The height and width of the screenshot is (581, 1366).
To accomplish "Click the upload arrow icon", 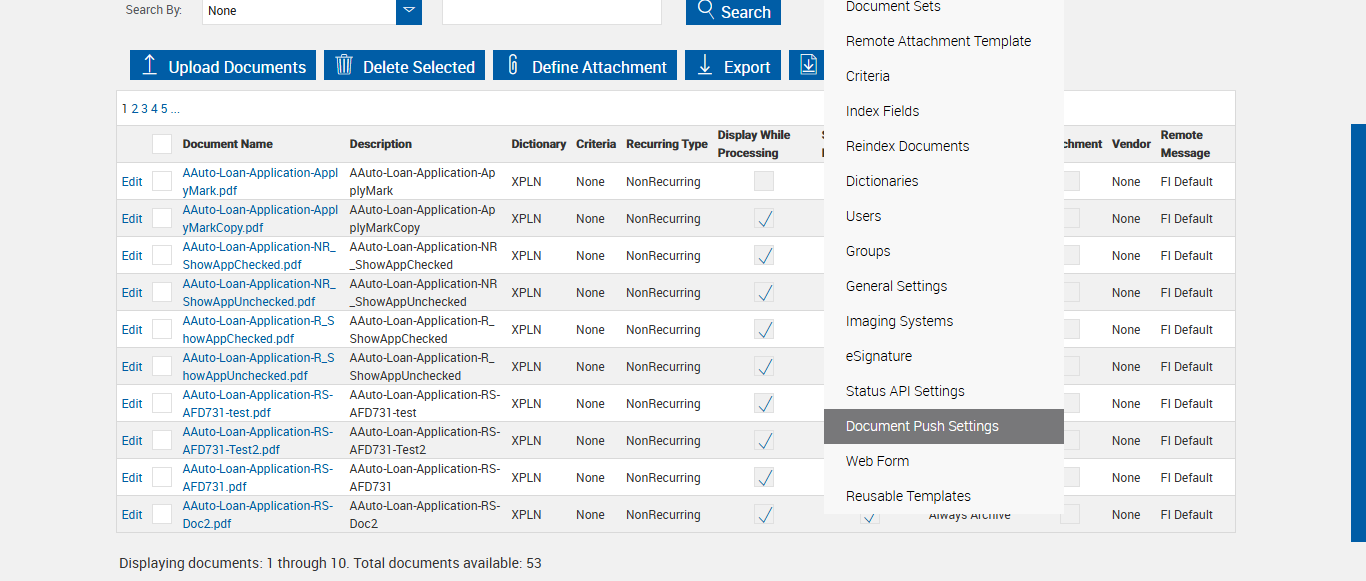I will pos(150,66).
